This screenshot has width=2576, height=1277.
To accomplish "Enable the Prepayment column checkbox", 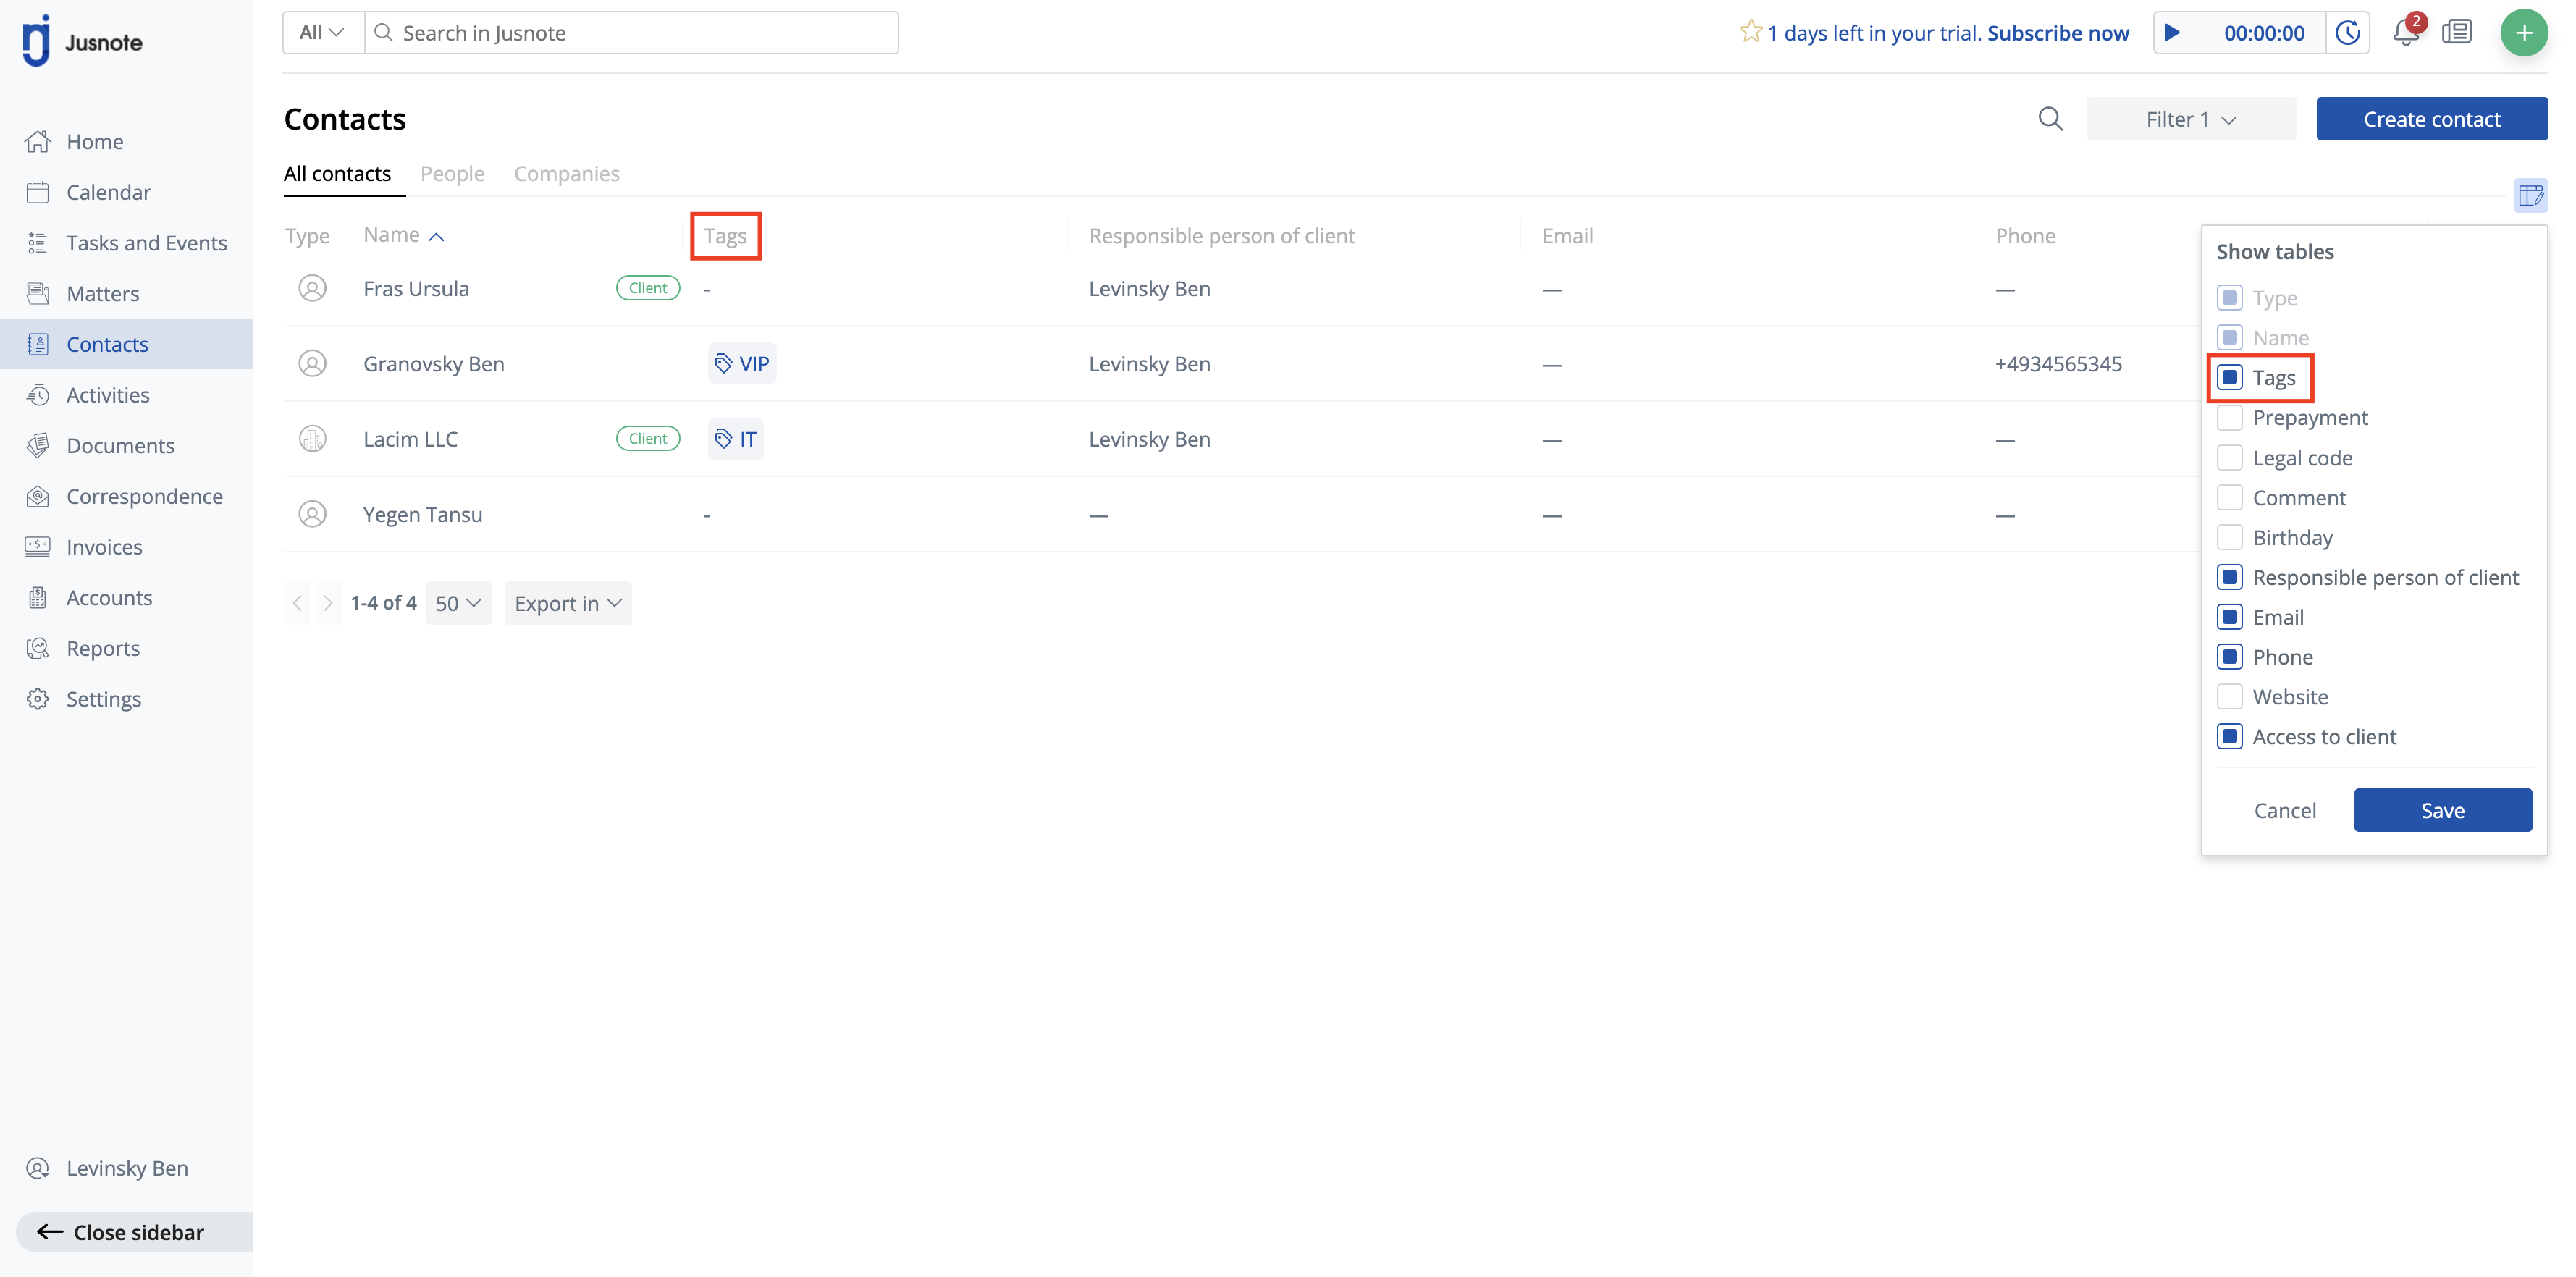I will coord(2230,417).
